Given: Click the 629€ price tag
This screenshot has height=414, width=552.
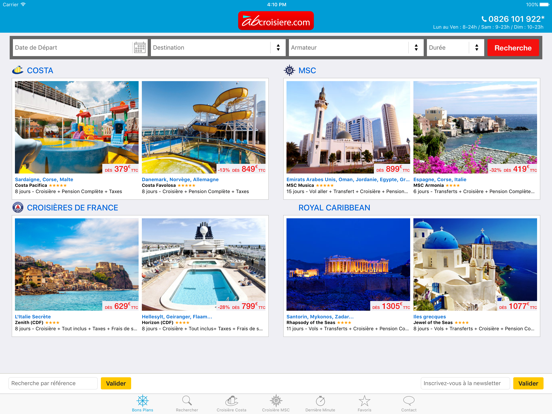Looking at the screenshot, I should (121, 306).
